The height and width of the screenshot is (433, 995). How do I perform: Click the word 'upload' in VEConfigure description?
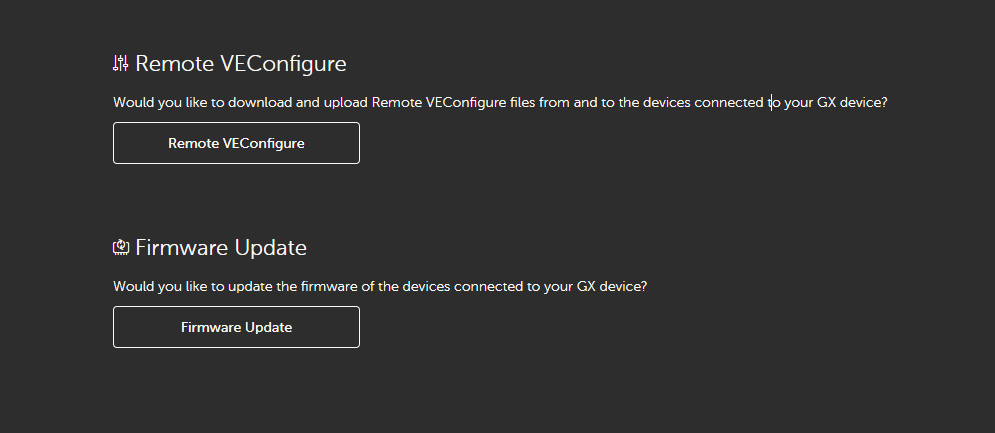click(x=346, y=102)
